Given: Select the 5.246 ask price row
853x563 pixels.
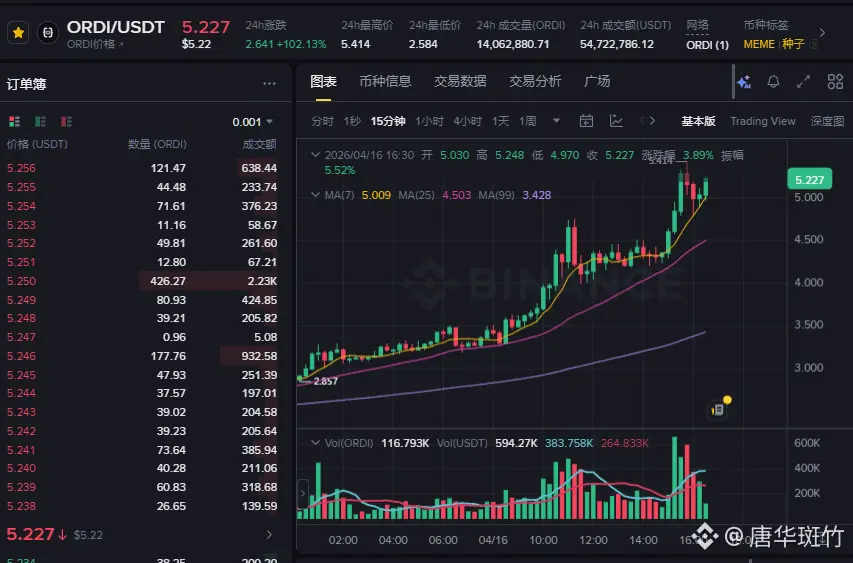Looking at the screenshot, I should click(141, 356).
